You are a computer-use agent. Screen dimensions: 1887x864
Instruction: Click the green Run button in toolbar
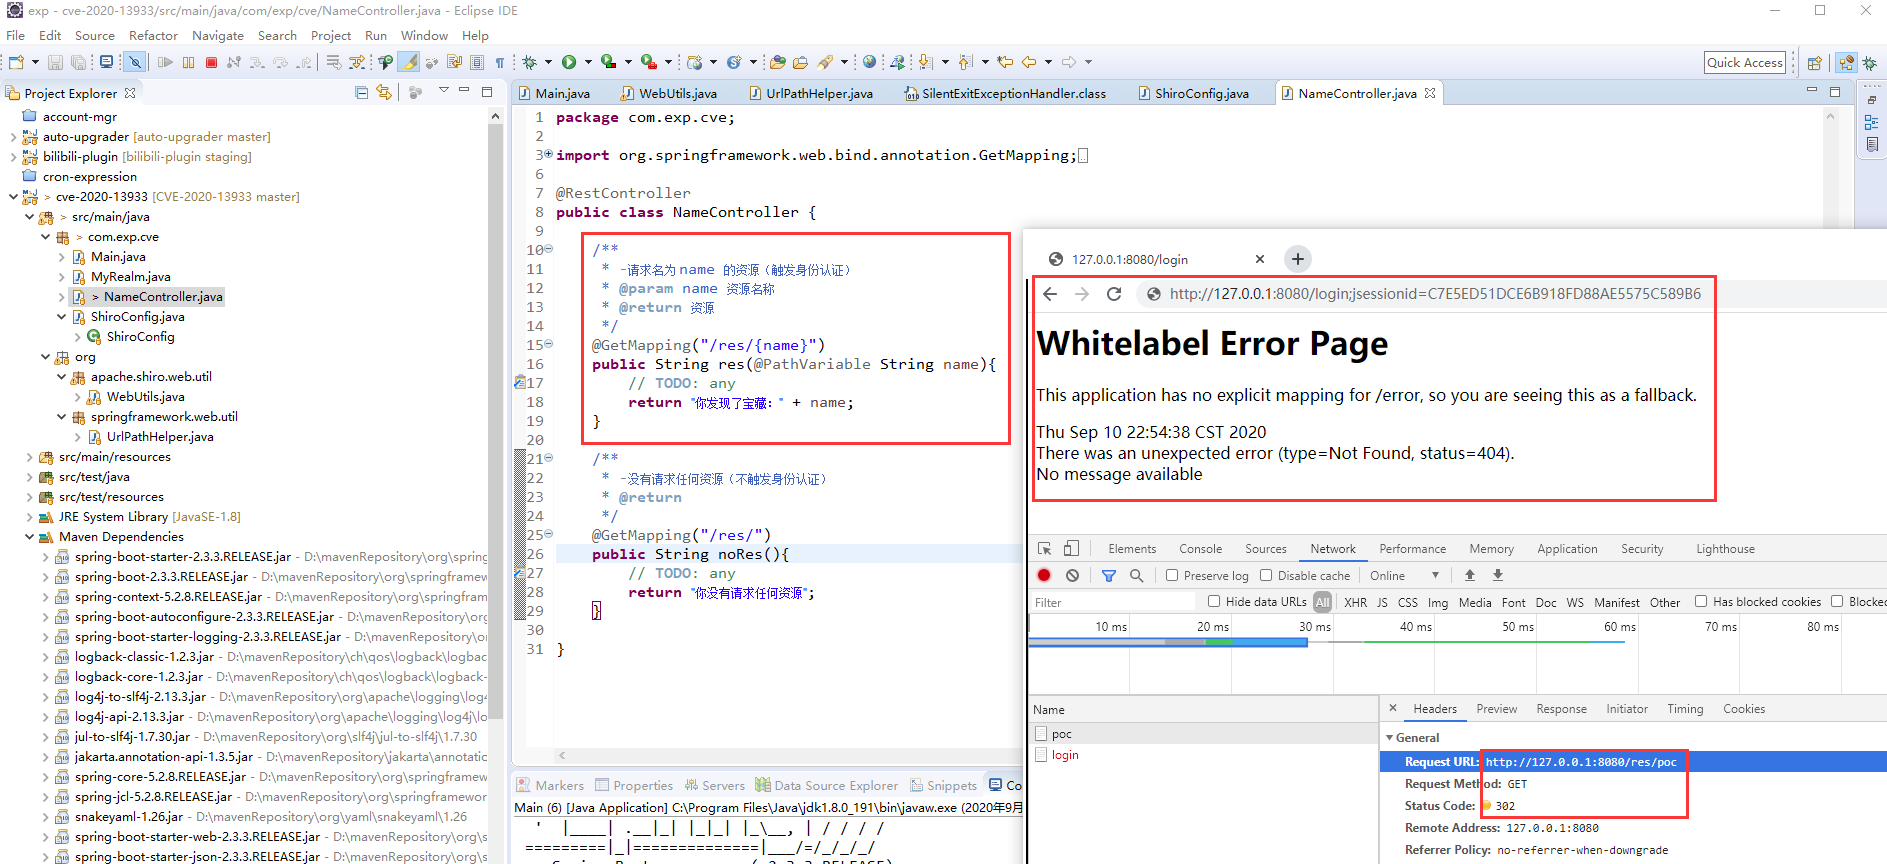click(x=569, y=62)
